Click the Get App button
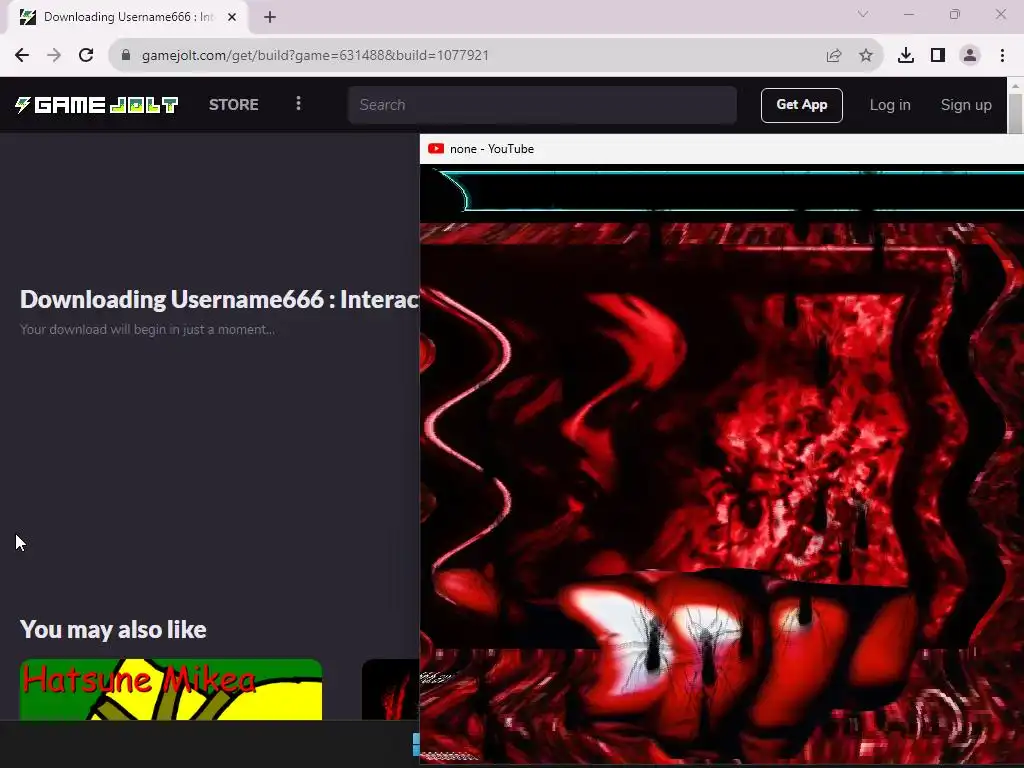The height and width of the screenshot is (768, 1024). pyautogui.click(x=801, y=105)
